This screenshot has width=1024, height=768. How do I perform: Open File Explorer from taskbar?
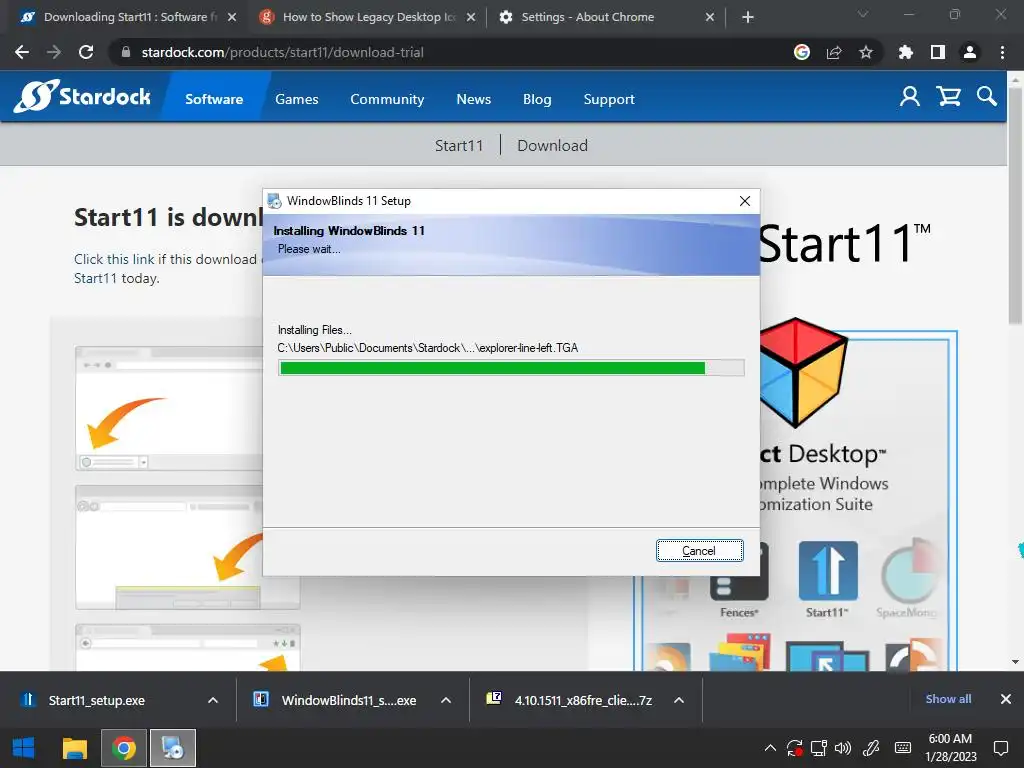pyautogui.click(x=74, y=748)
